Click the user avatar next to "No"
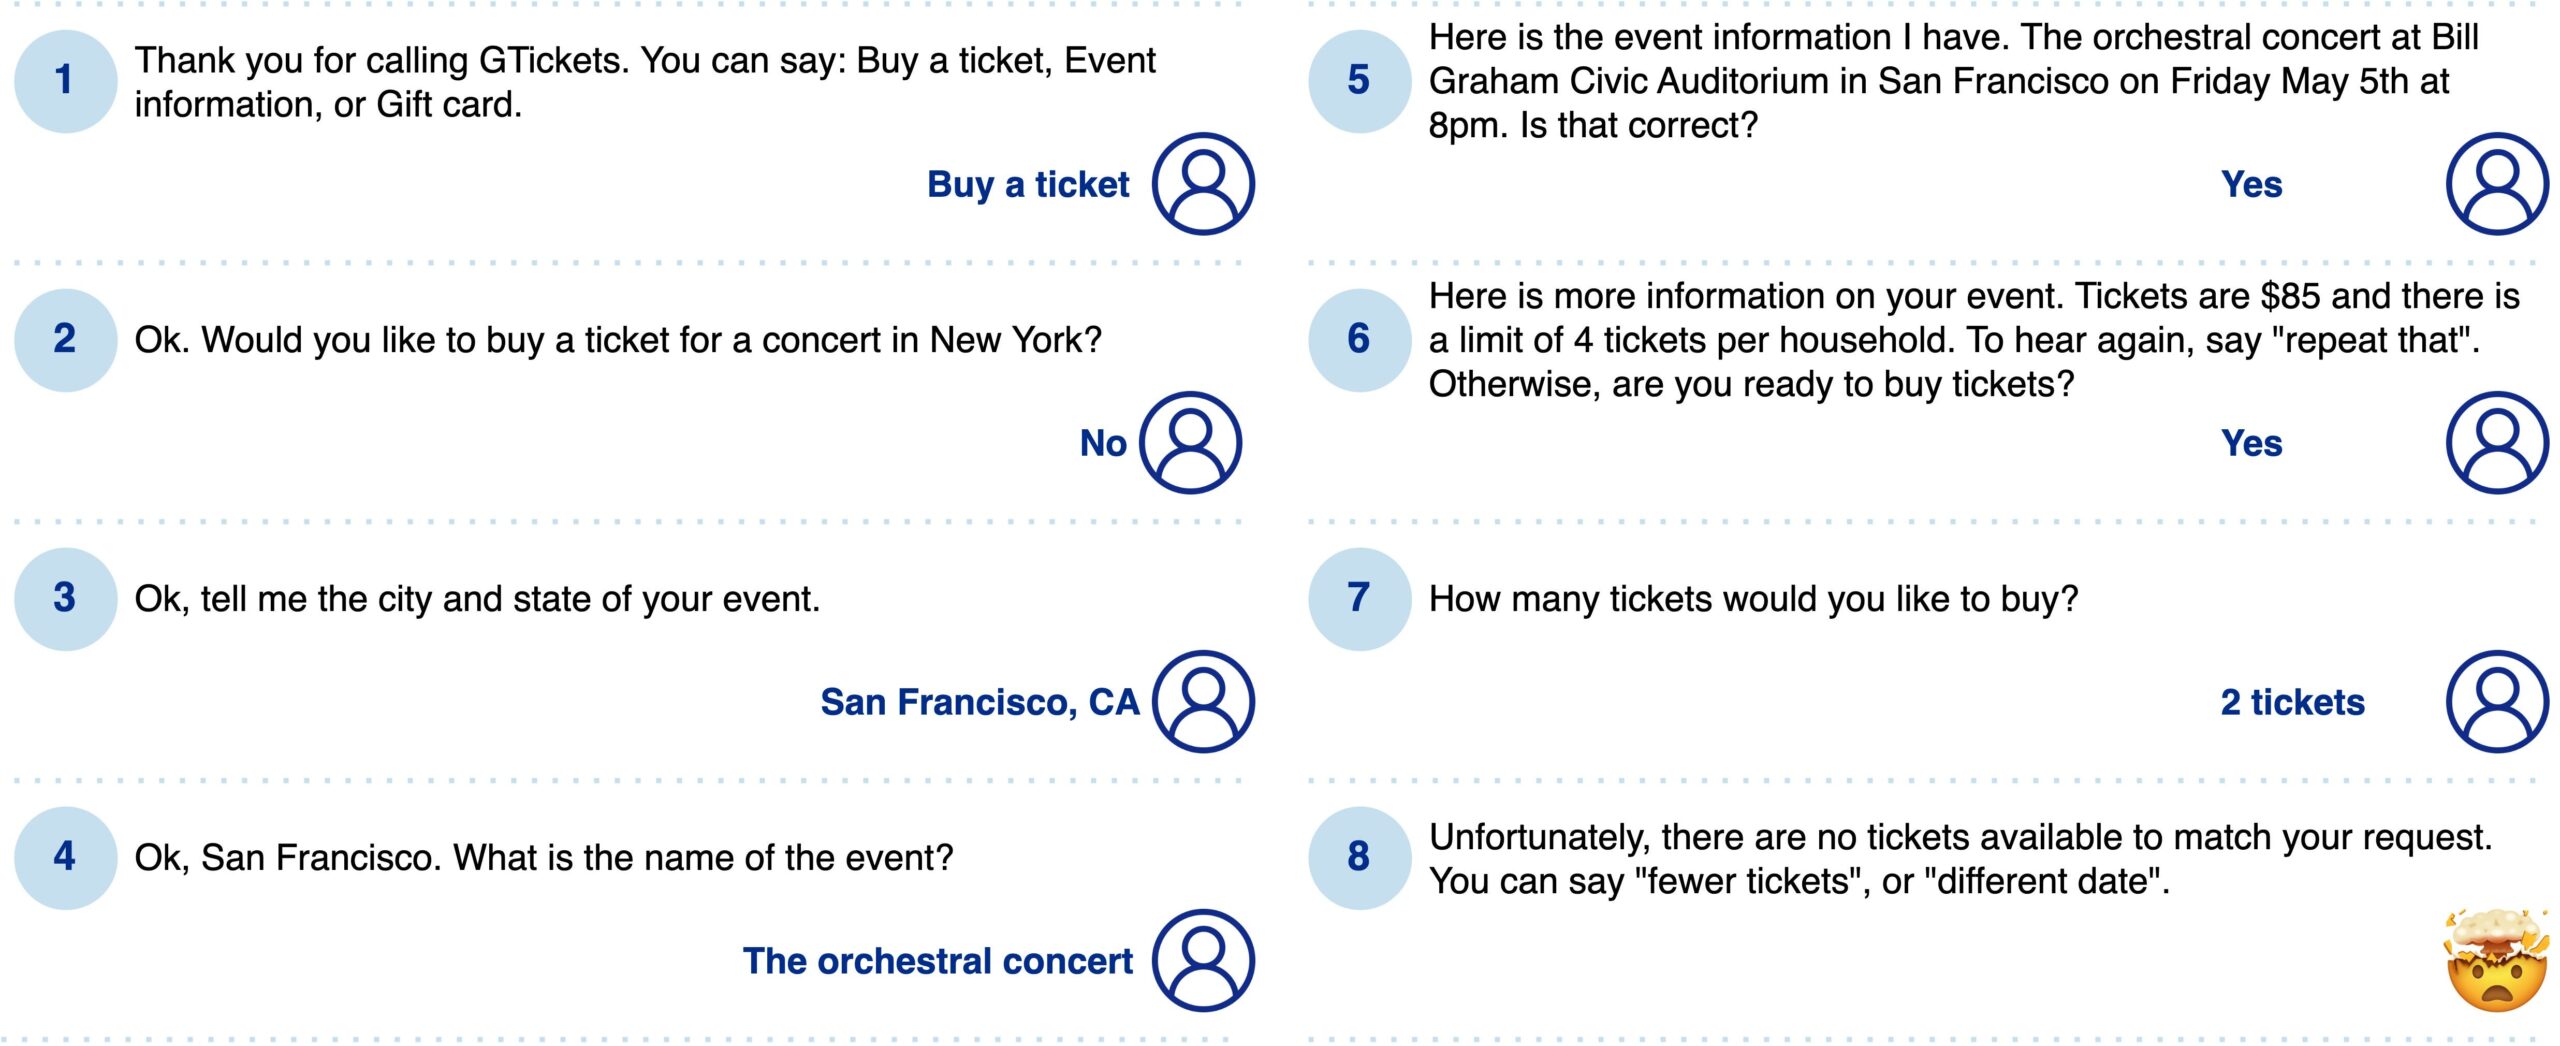Viewport: 2560px width, 1046px height. (1190, 442)
